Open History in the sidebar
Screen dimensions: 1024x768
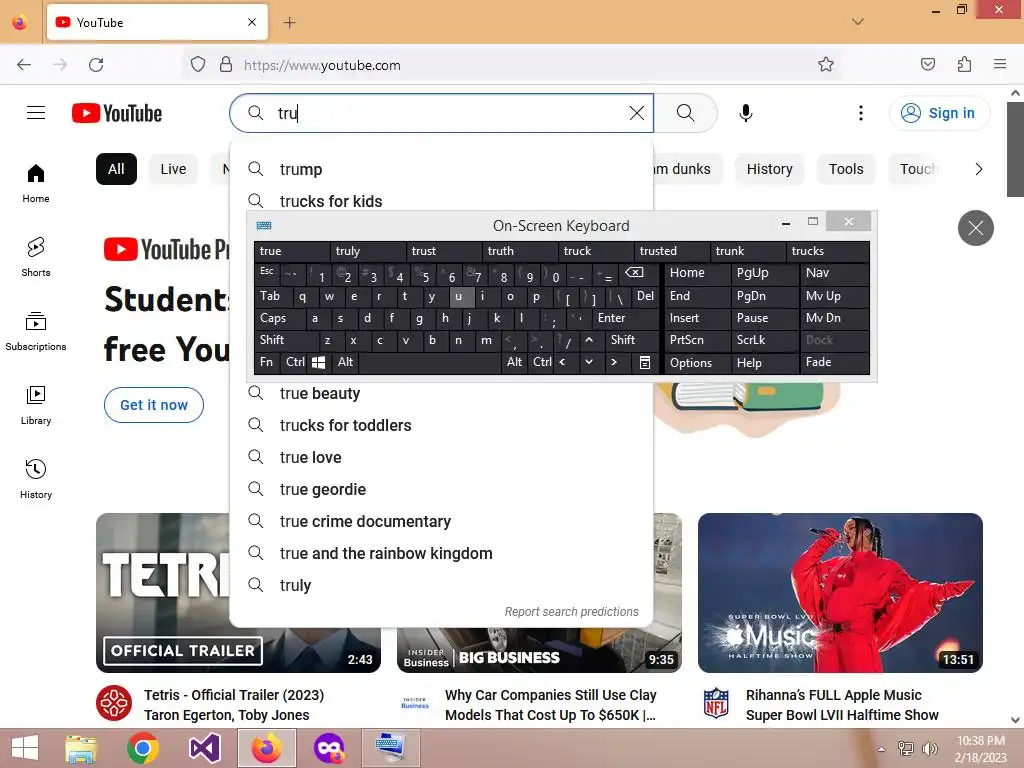click(36, 479)
